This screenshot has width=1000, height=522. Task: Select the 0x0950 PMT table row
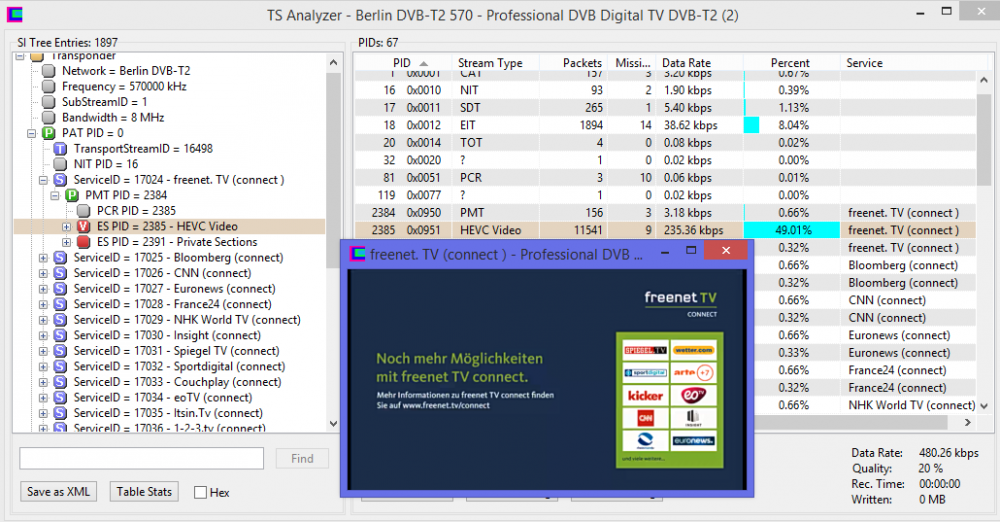pyautogui.click(x=665, y=213)
